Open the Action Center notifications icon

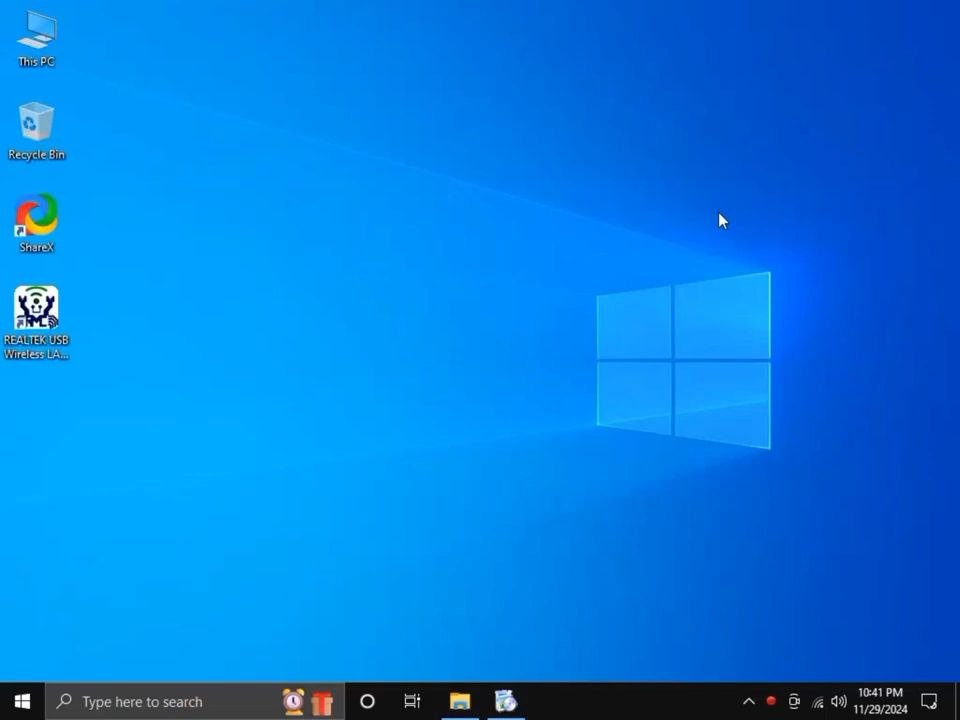tap(929, 701)
